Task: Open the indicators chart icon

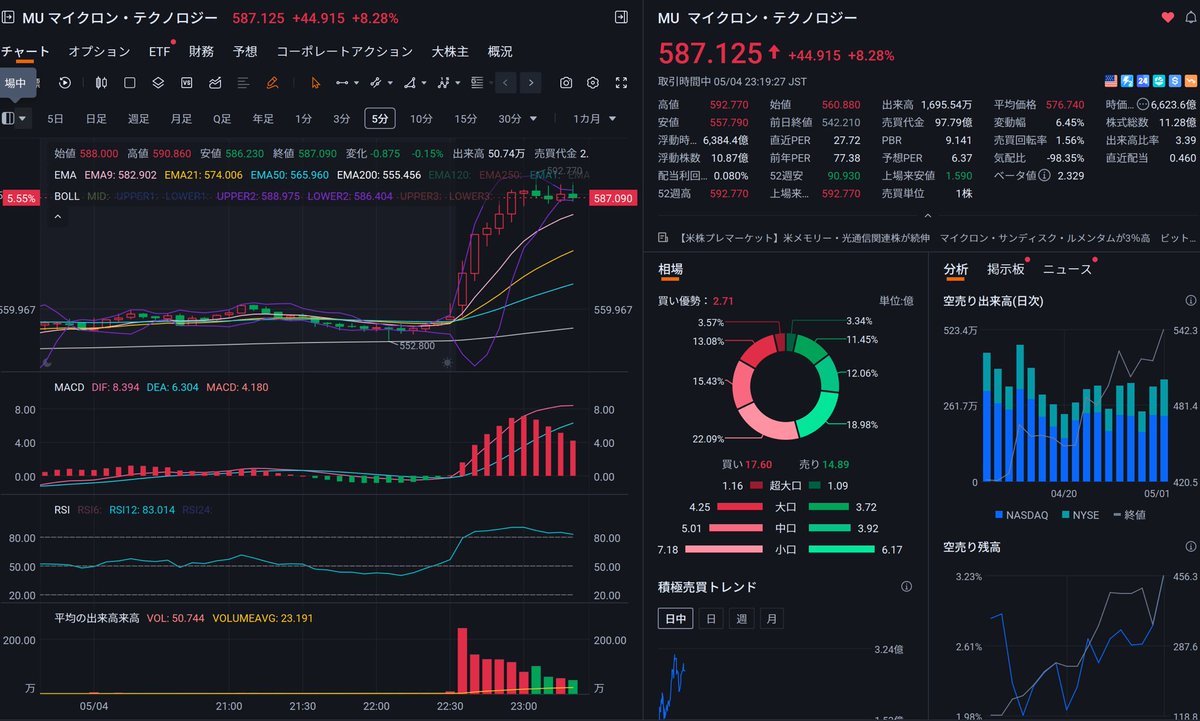Action: coord(215,83)
